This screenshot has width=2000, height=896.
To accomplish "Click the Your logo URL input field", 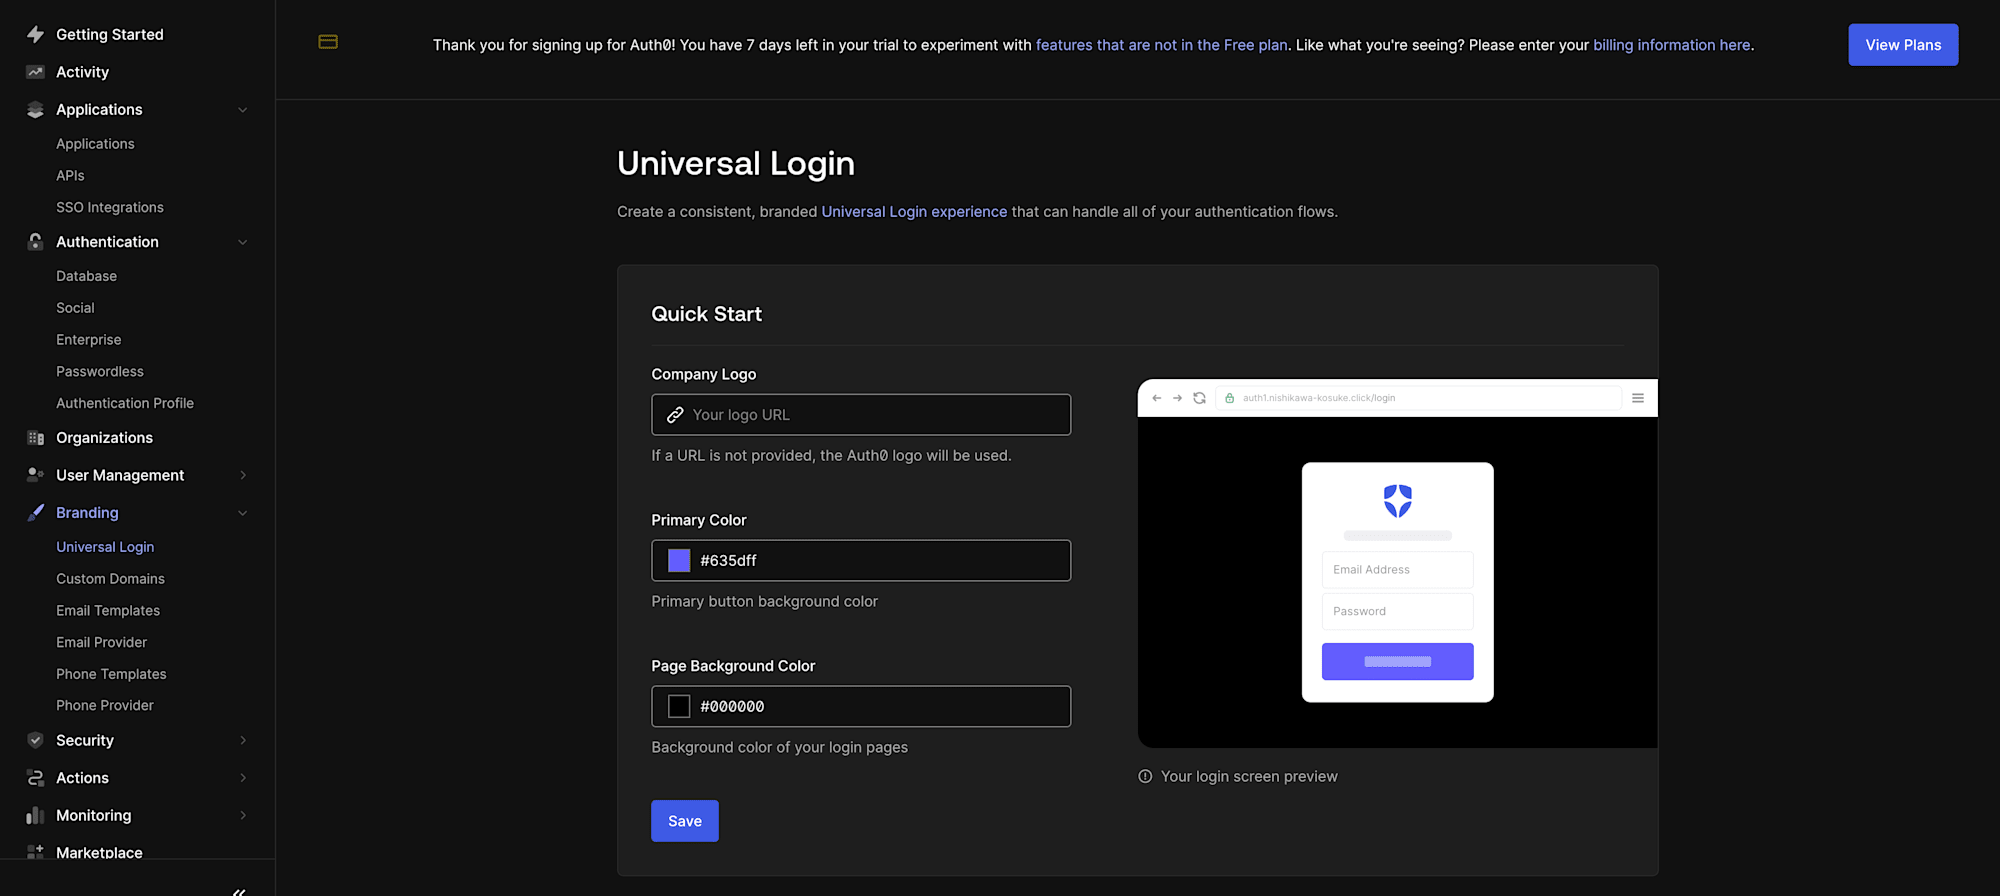I will point(861,414).
